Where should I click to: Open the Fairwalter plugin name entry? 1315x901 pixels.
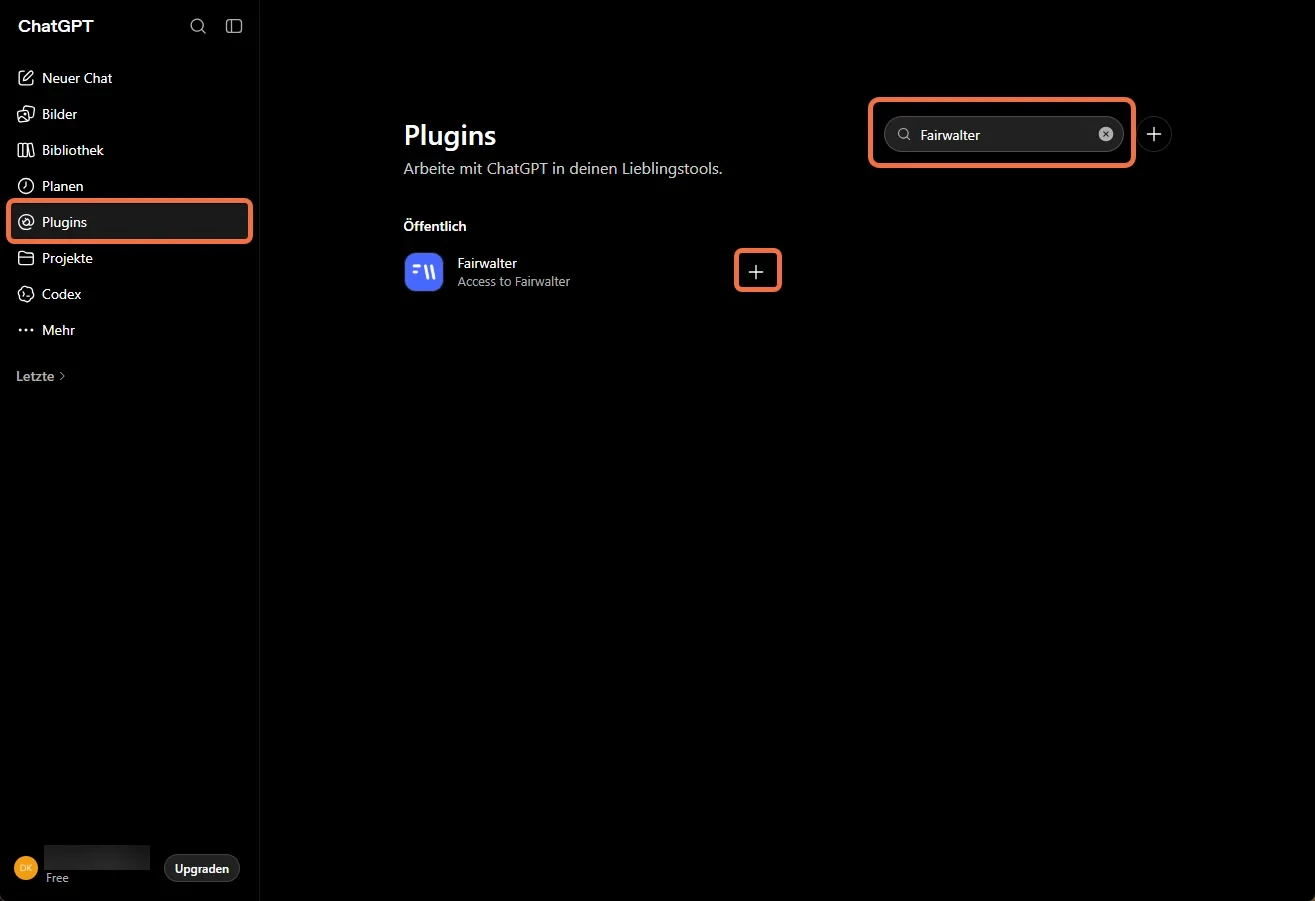(487, 263)
